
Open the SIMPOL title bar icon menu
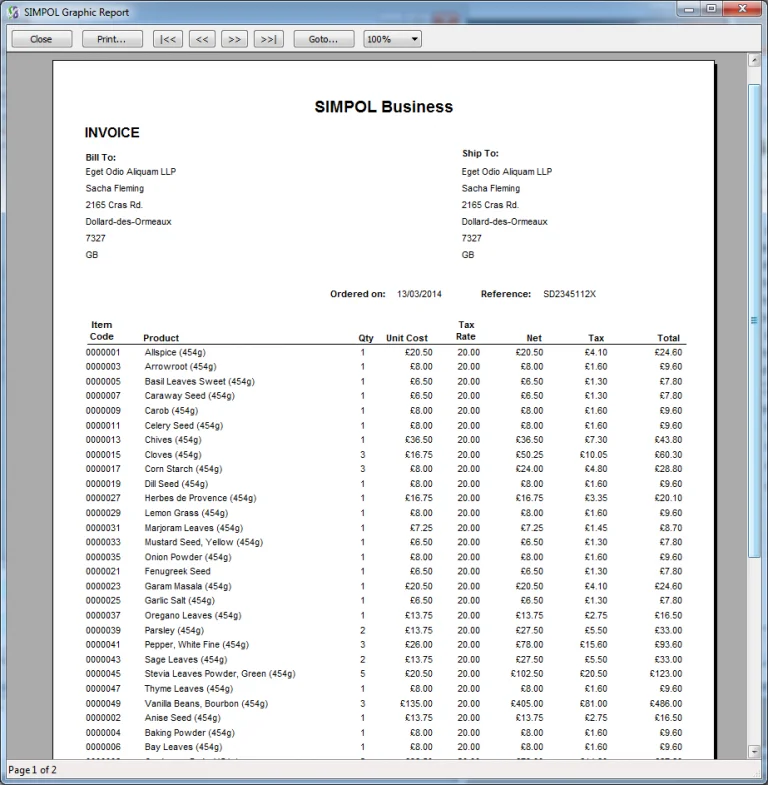[11, 11]
